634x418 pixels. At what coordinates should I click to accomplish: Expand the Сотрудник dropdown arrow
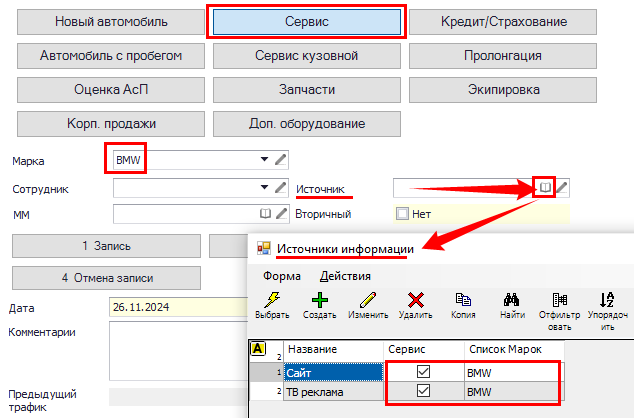pos(265,187)
